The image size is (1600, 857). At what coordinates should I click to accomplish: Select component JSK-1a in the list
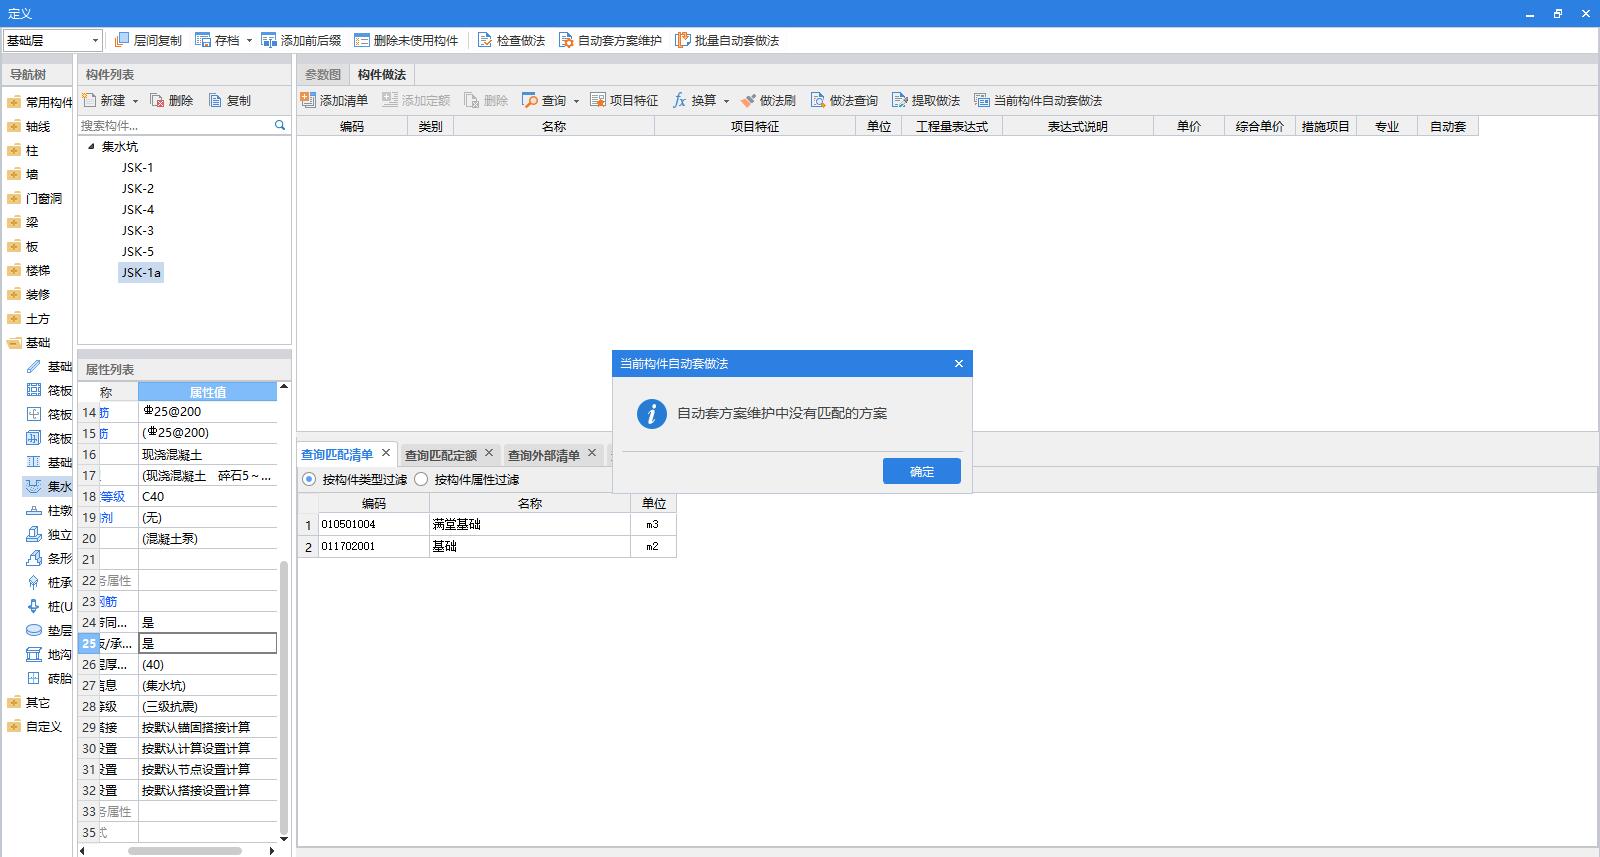[x=141, y=272]
